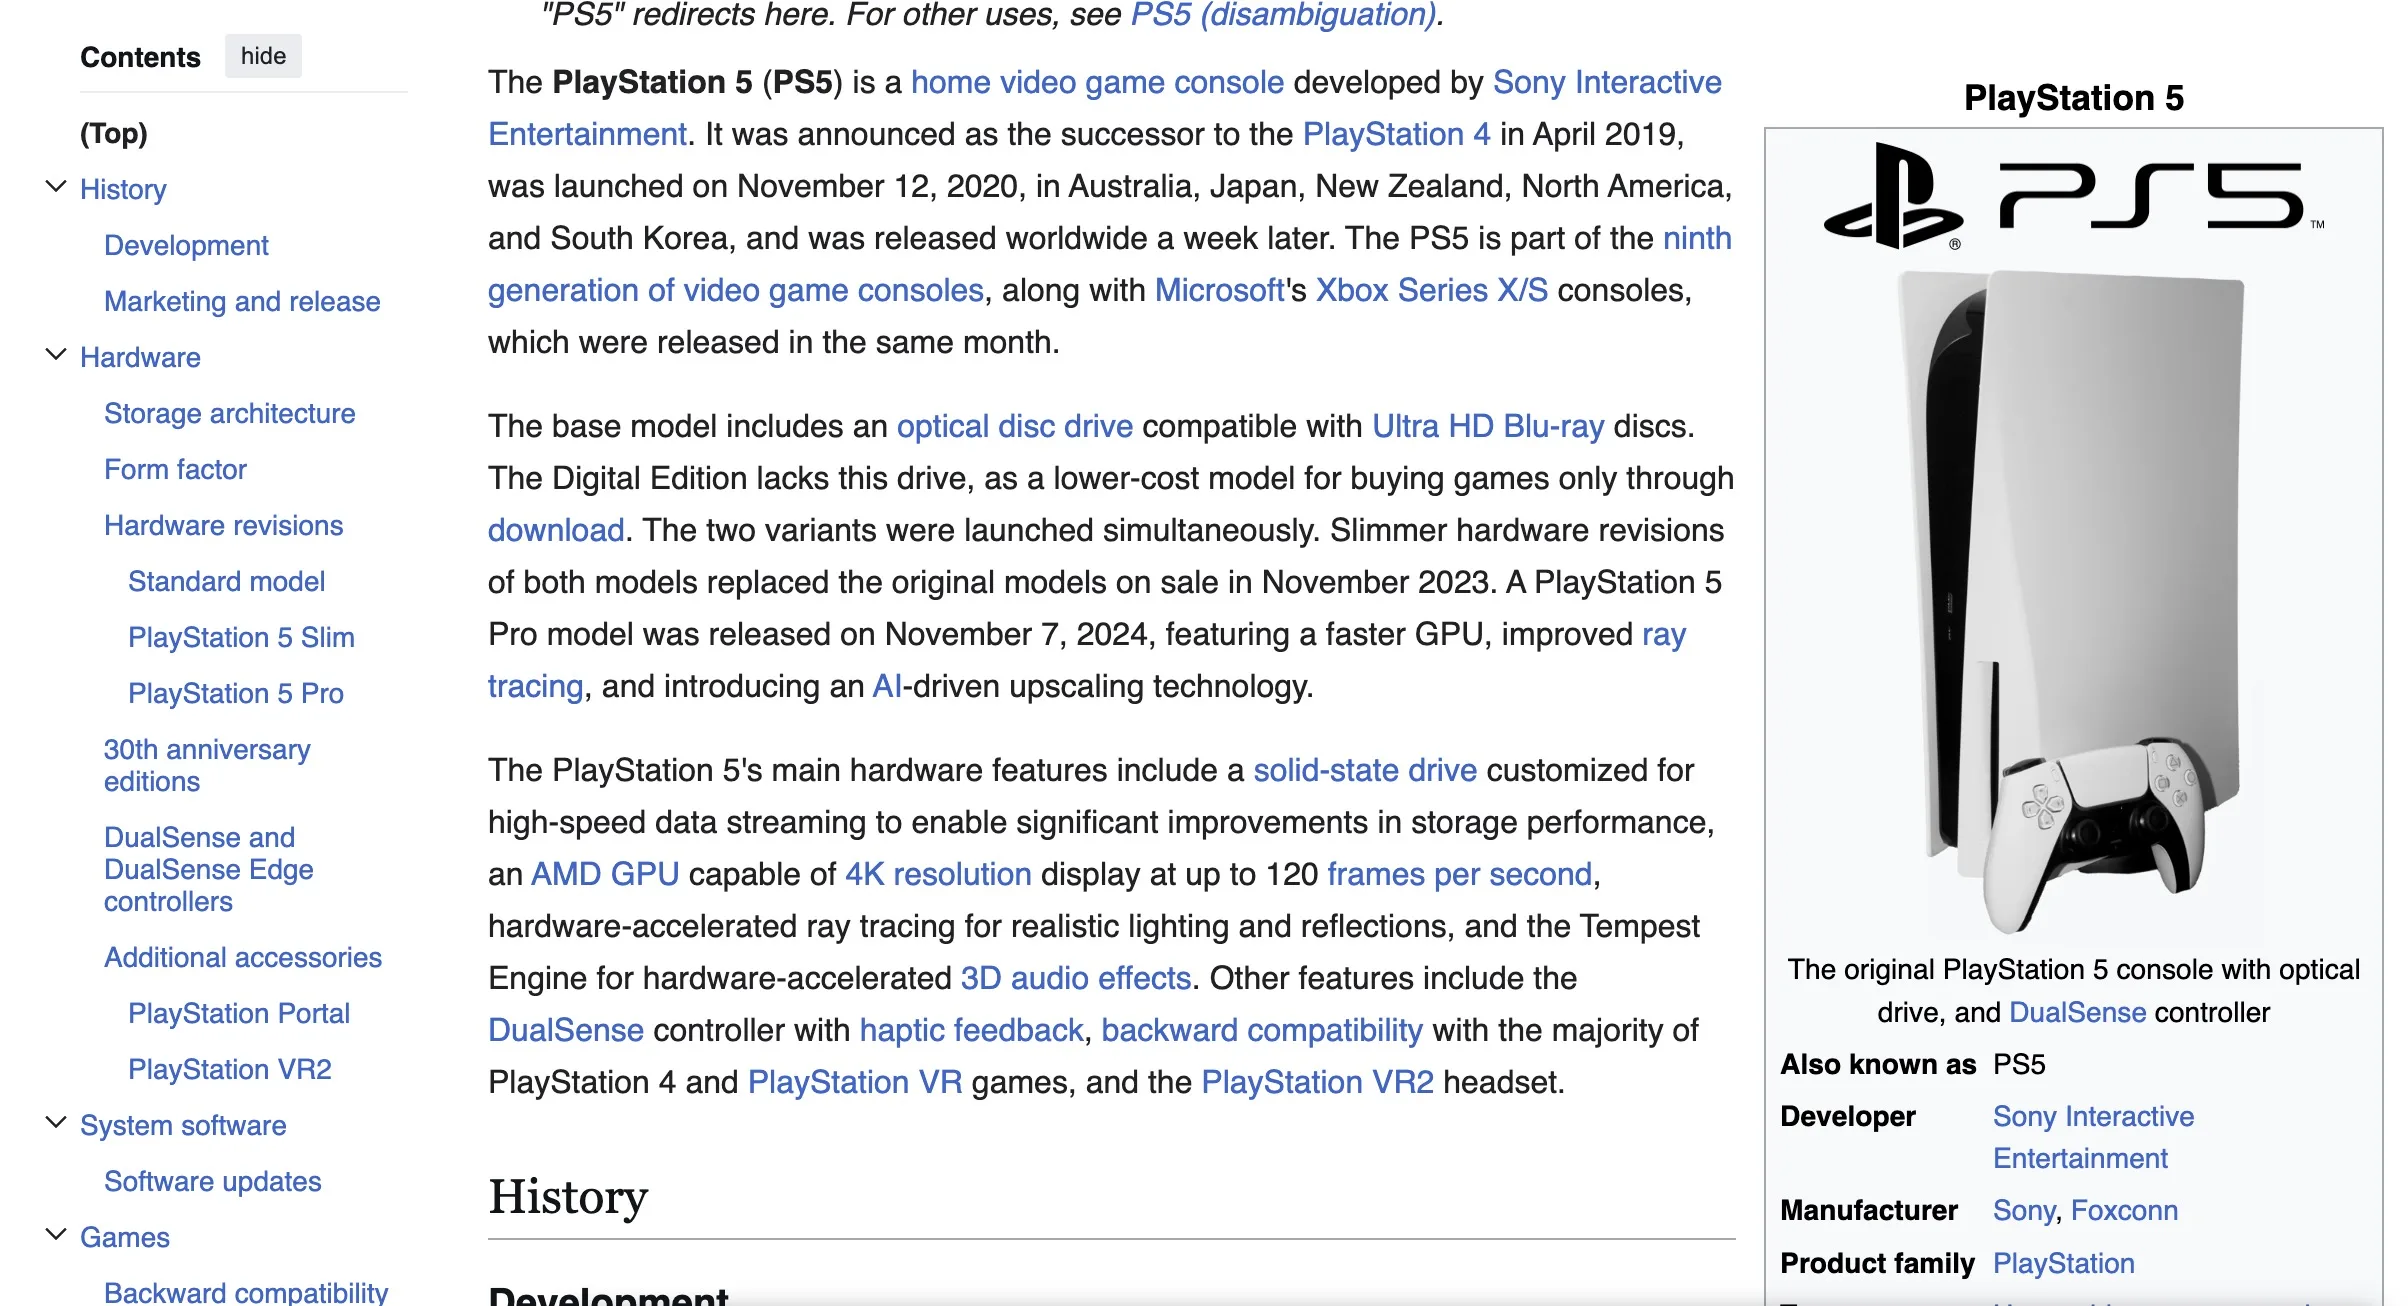The width and height of the screenshot is (2408, 1306).
Task: Select Storage architecture in Contents
Action: coord(229,413)
